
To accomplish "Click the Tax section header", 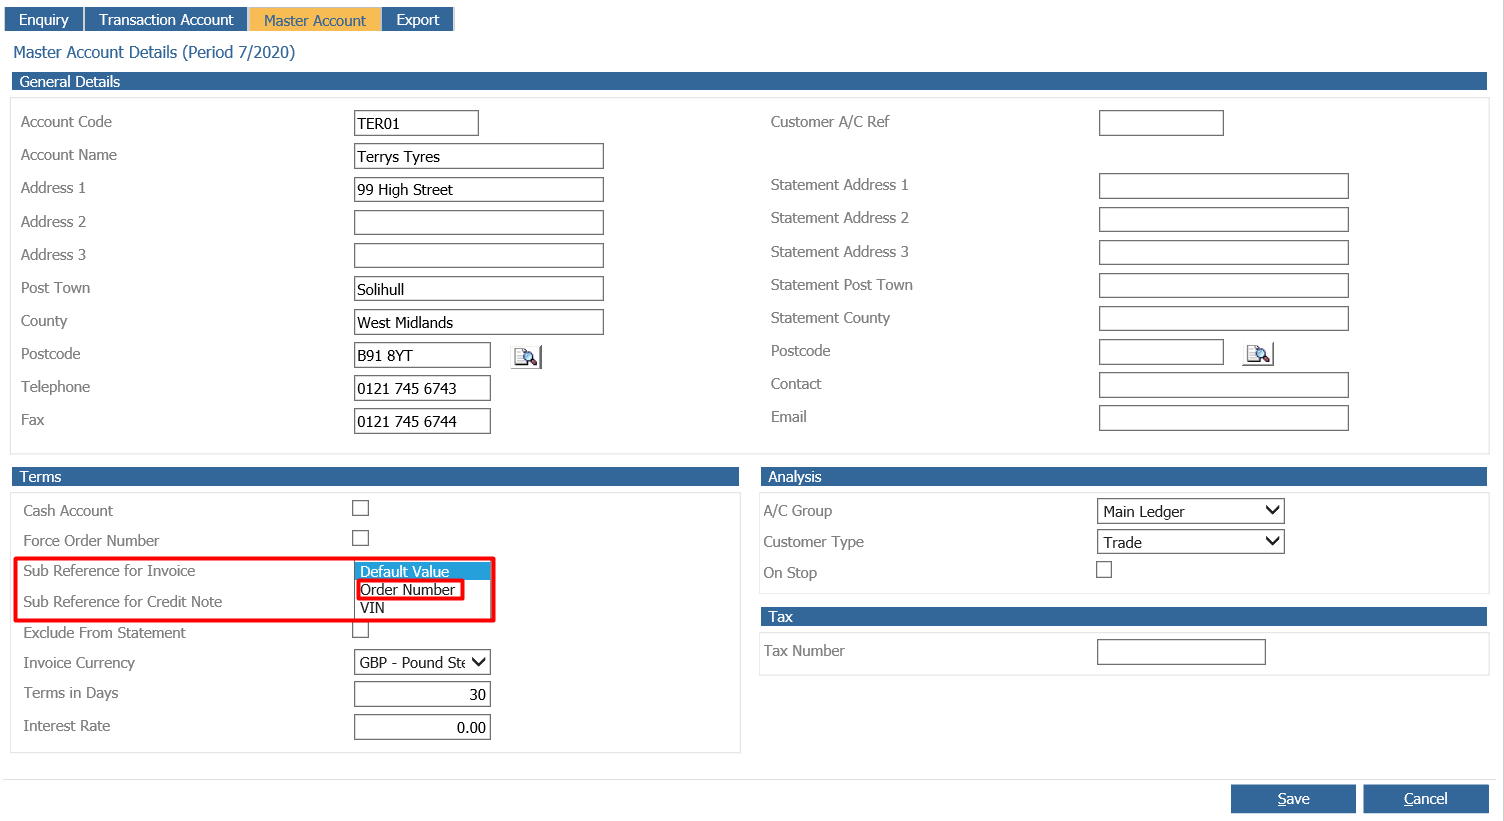I will 1124,617.
